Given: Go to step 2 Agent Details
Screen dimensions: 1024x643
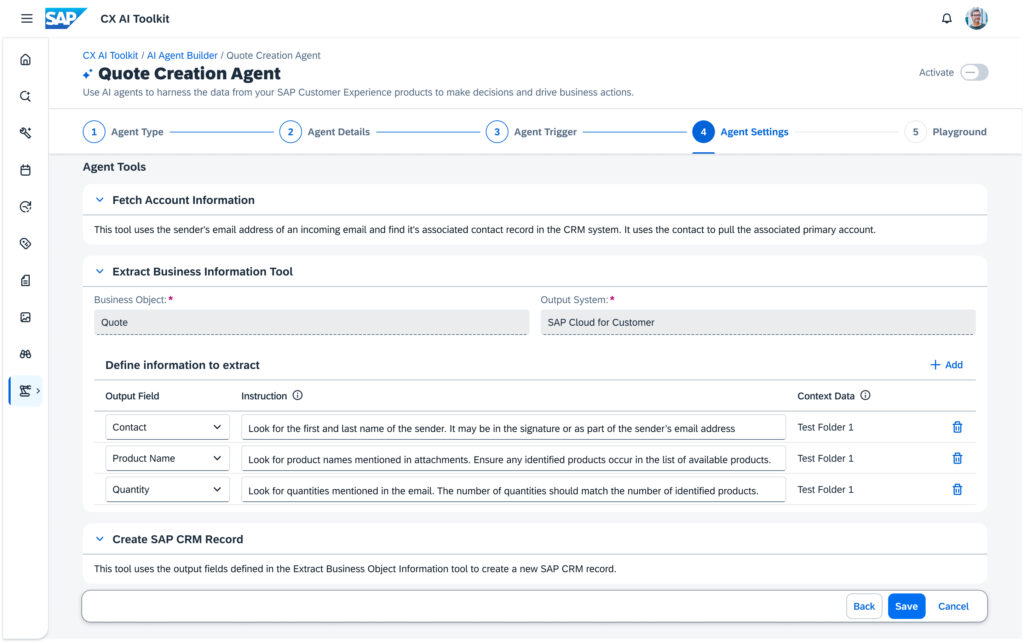Looking at the screenshot, I should pyautogui.click(x=325, y=132).
